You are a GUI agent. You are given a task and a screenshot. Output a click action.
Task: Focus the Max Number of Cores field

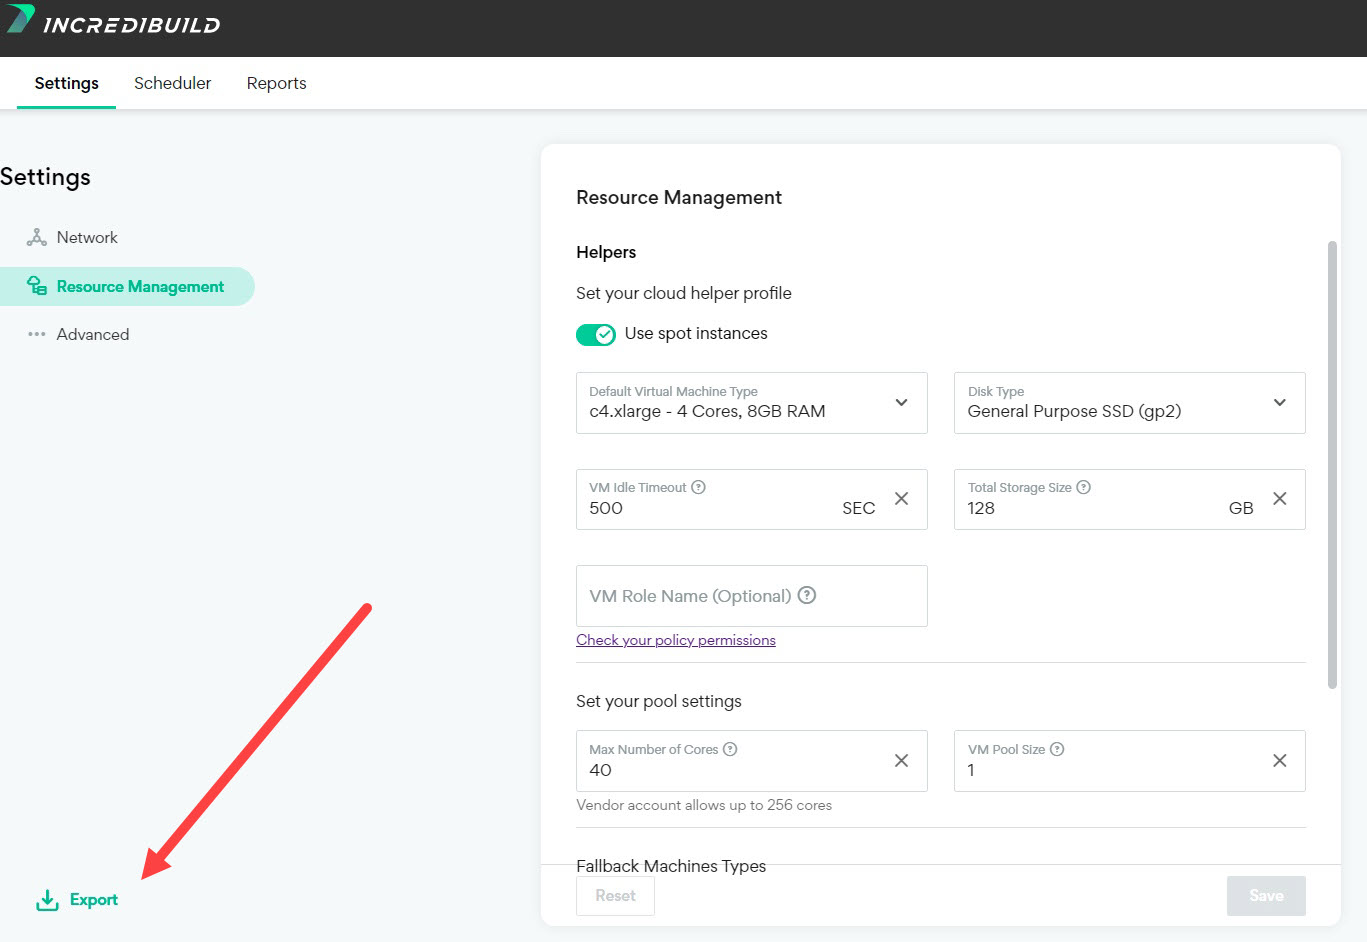point(752,761)
